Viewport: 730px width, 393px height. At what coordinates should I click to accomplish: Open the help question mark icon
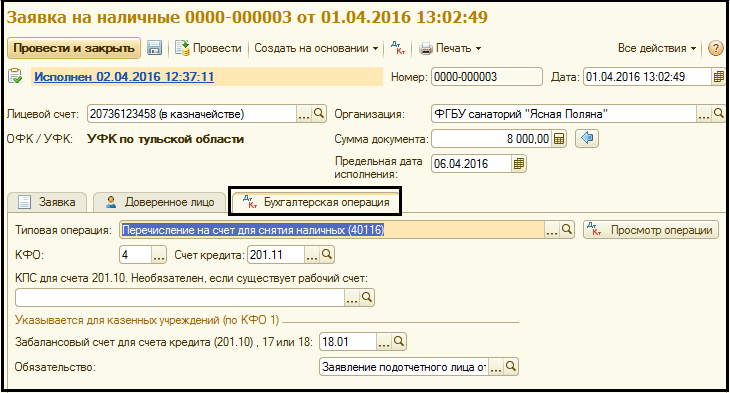716,48
